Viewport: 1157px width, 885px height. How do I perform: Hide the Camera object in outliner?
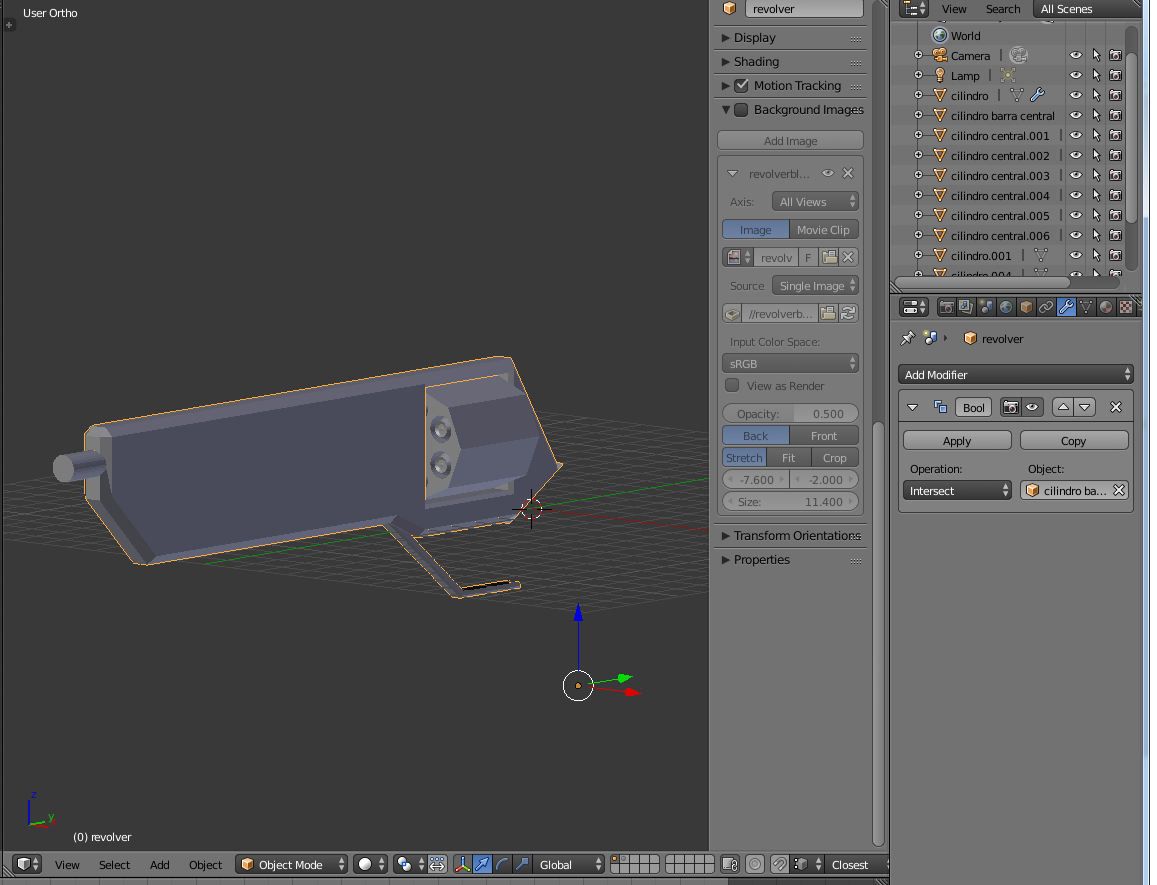point(1076,55)
